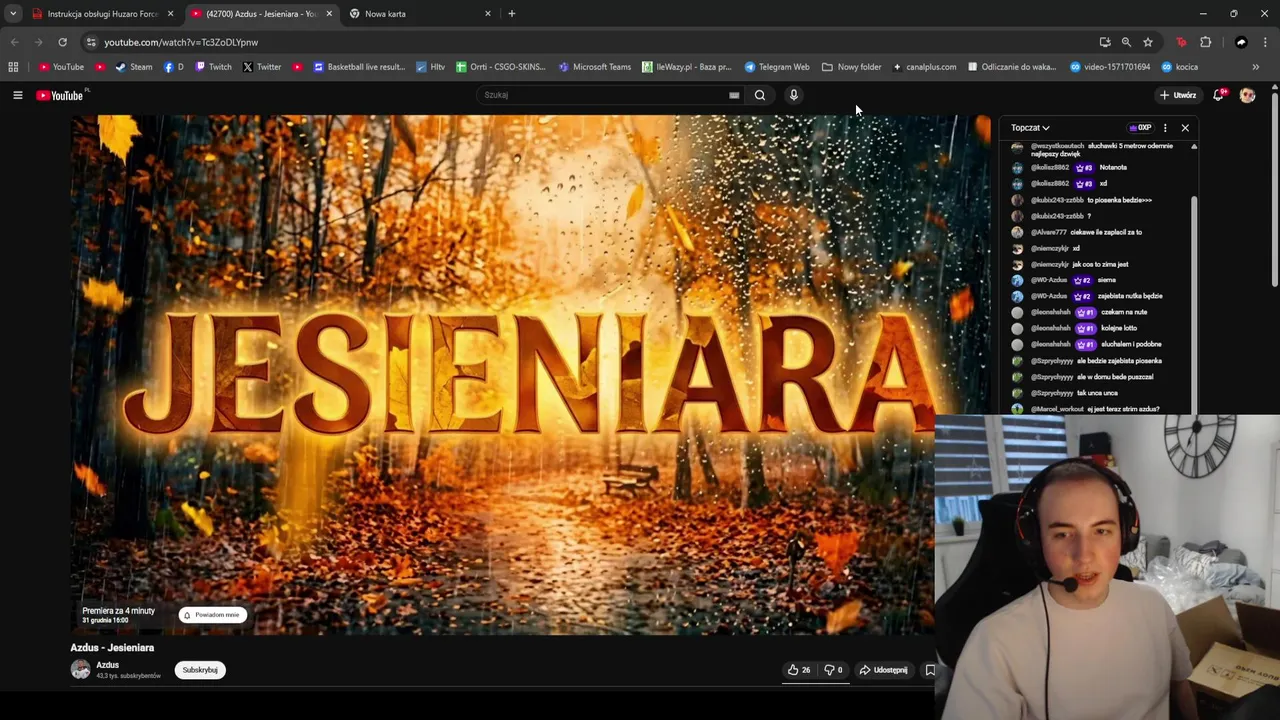Open the Hltv bookmark
1280x720 pixels.
pyautogui.click(x=431, y=67)
